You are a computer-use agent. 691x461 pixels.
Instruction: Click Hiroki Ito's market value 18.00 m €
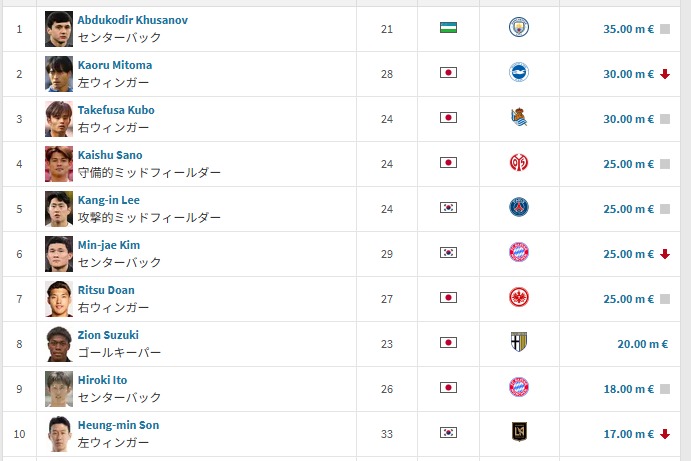pos(628,389)
